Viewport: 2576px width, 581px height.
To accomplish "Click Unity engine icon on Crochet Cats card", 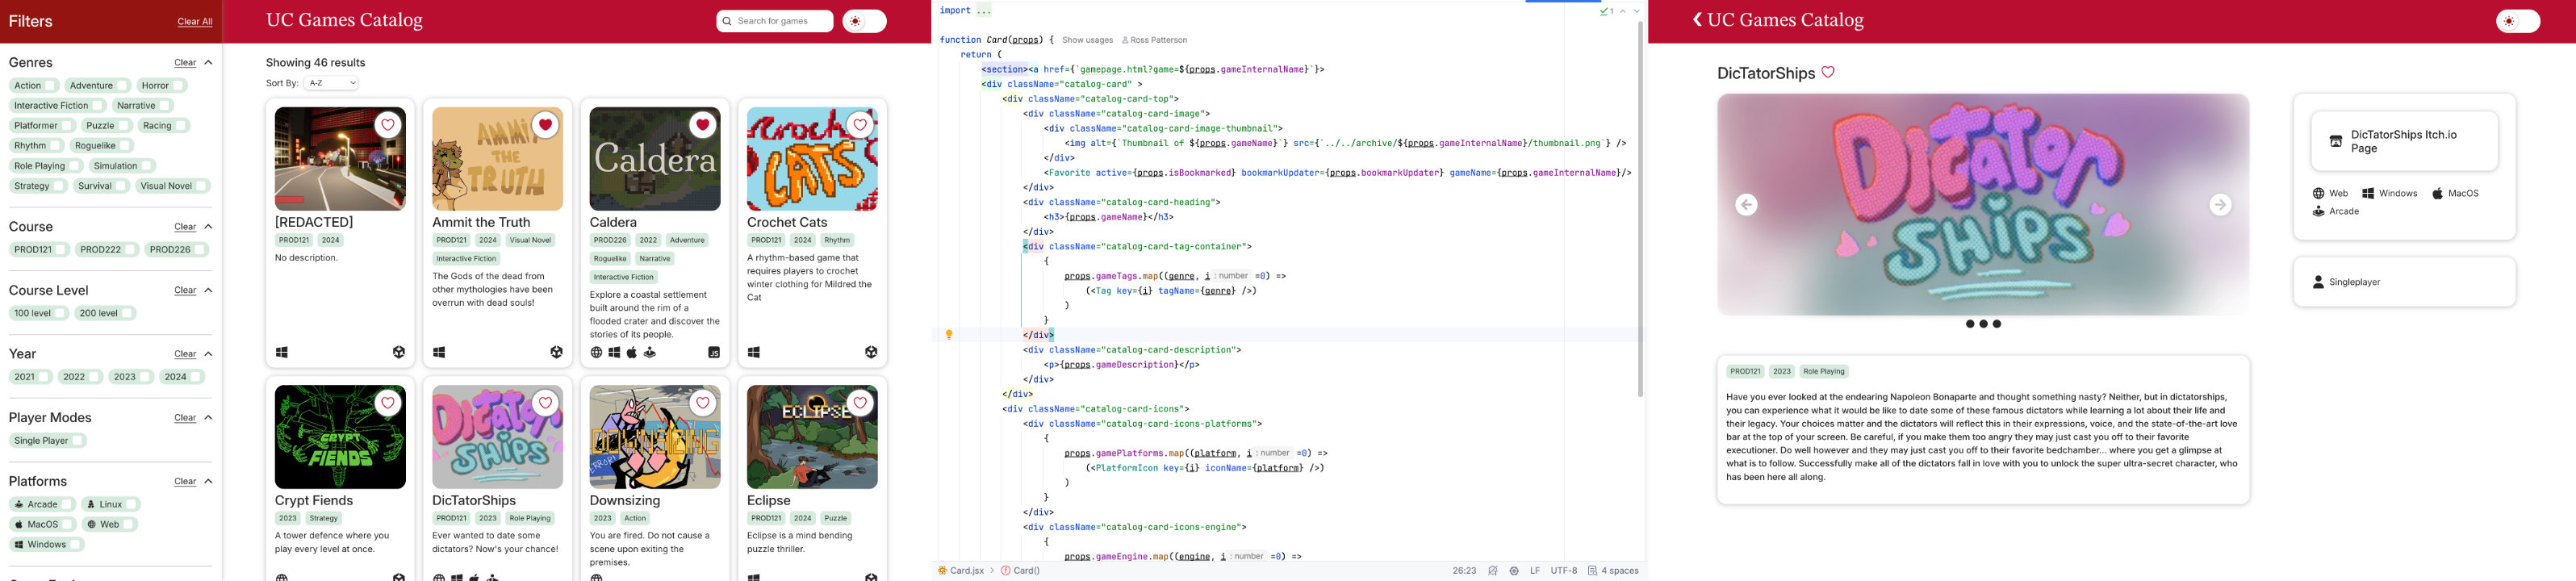I will pos(871,353).
